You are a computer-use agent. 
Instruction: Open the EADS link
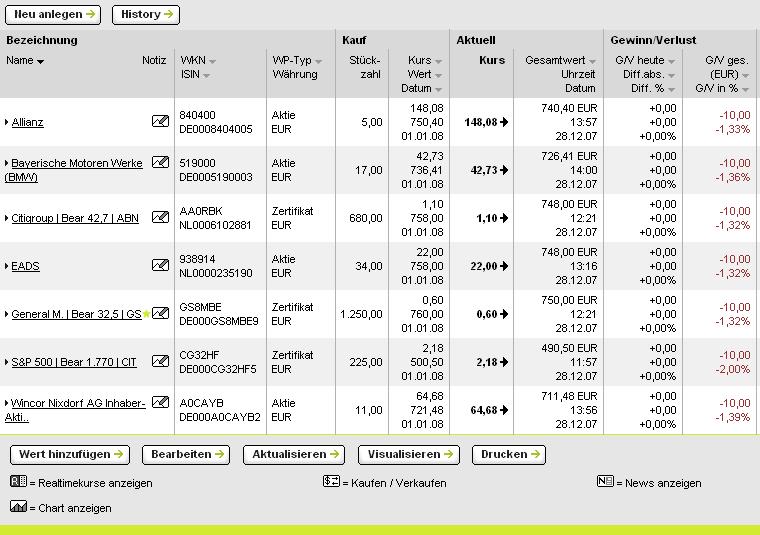[25, 266]
